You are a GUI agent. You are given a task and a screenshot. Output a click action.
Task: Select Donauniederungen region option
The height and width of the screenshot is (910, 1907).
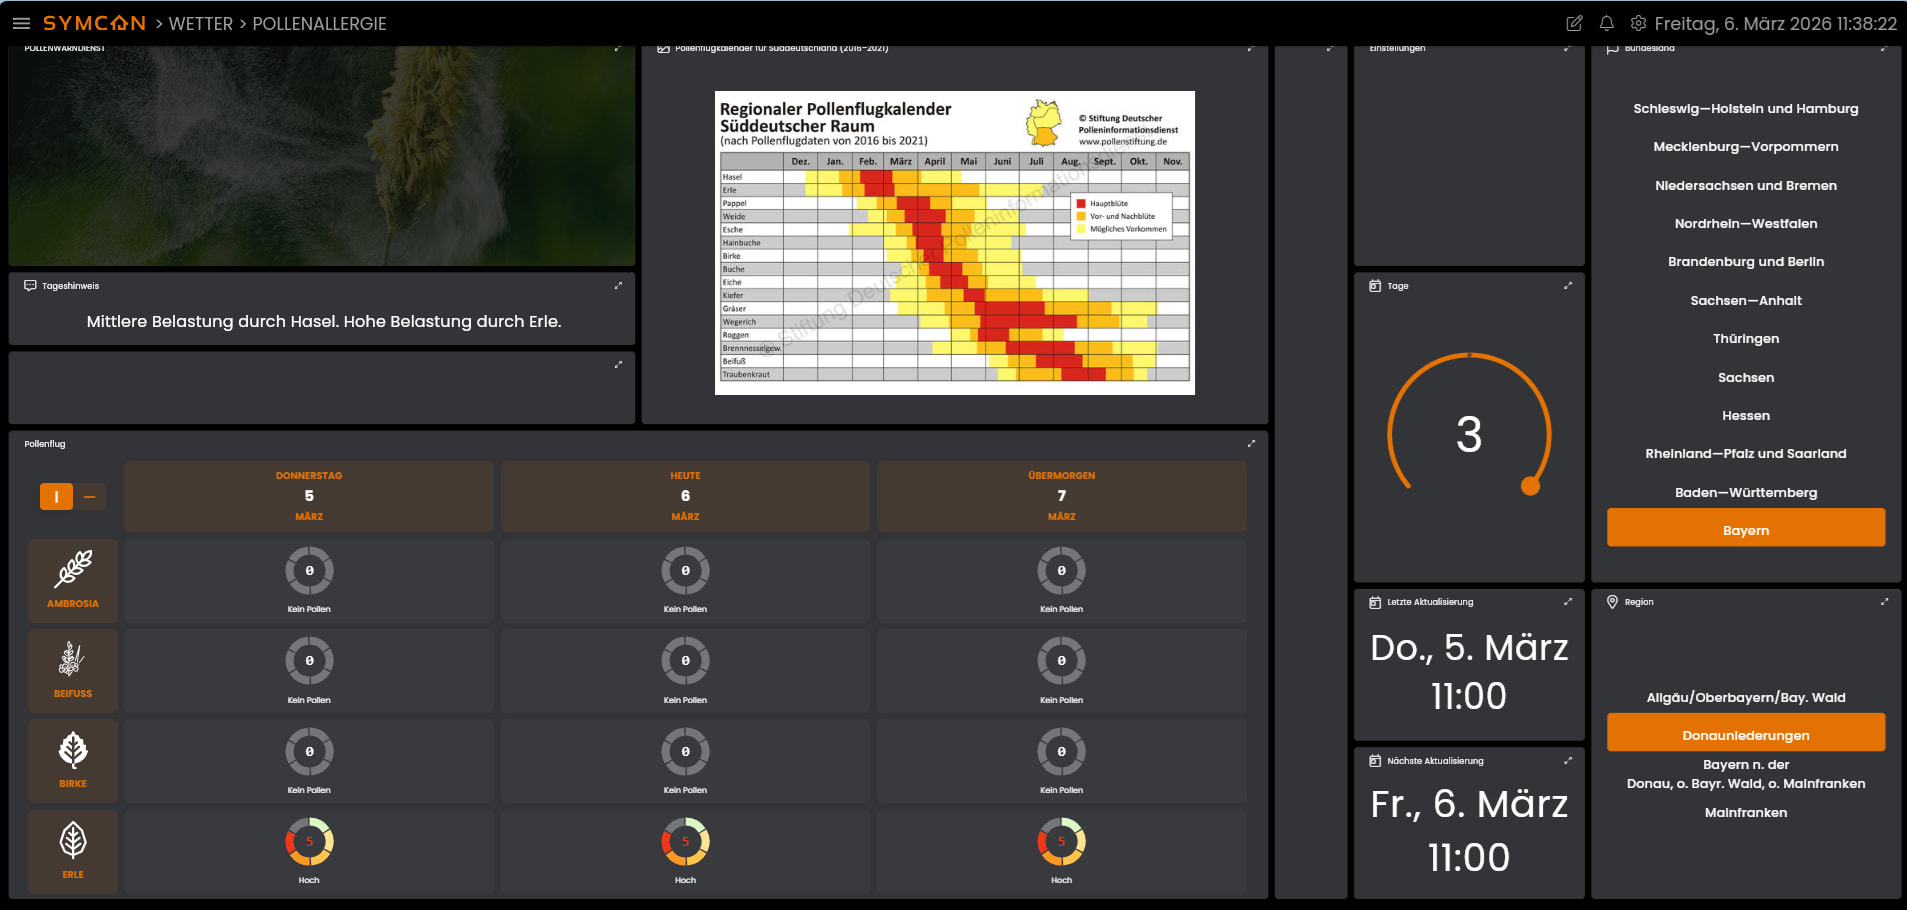point(1745,735)
